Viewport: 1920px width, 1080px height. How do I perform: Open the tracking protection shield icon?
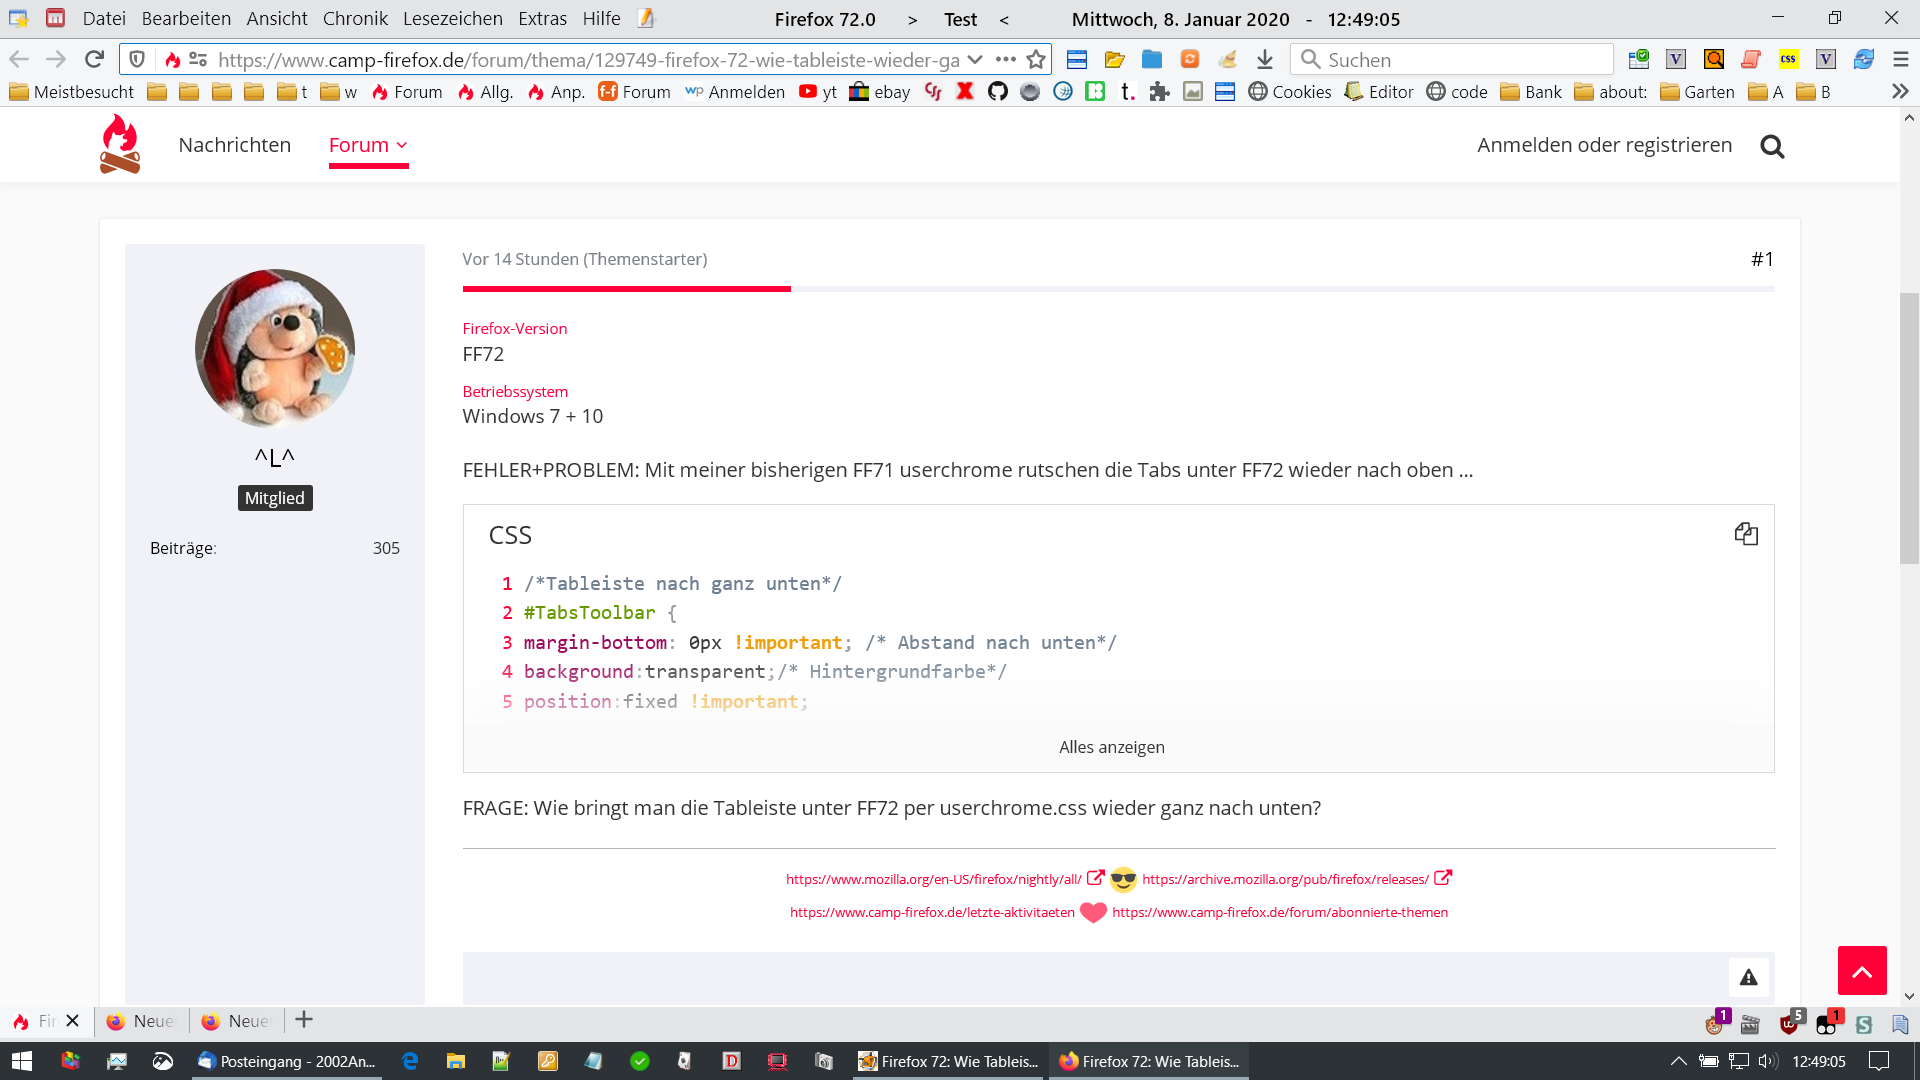coord(138,59)
